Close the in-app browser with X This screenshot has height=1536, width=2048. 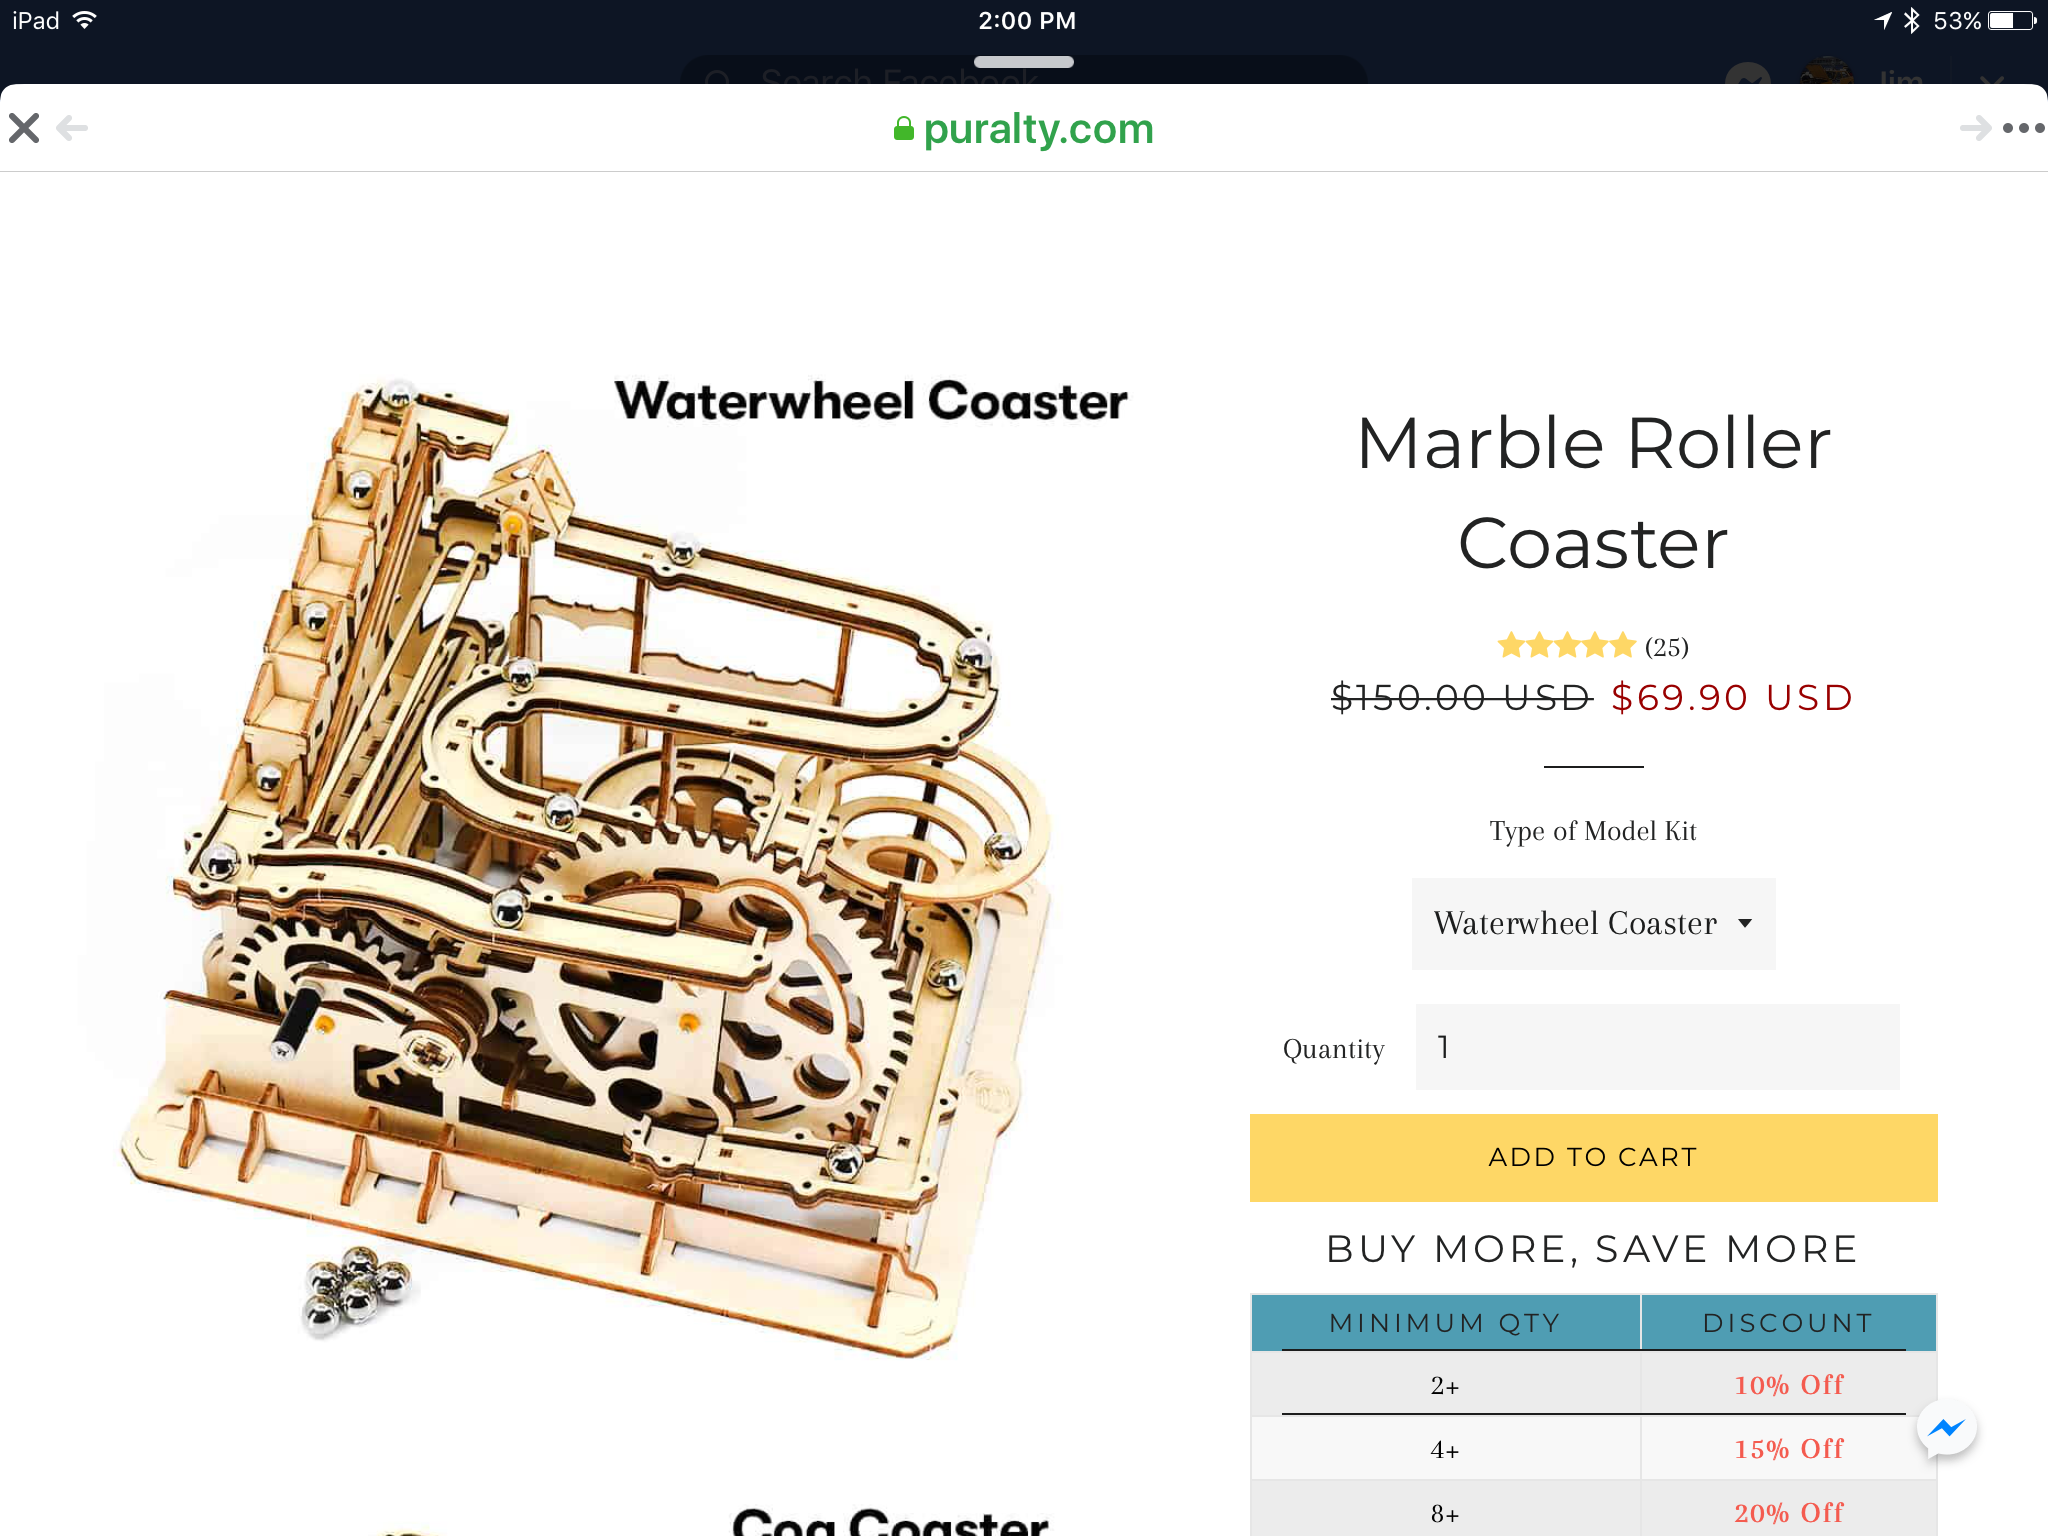pos(24,128)
